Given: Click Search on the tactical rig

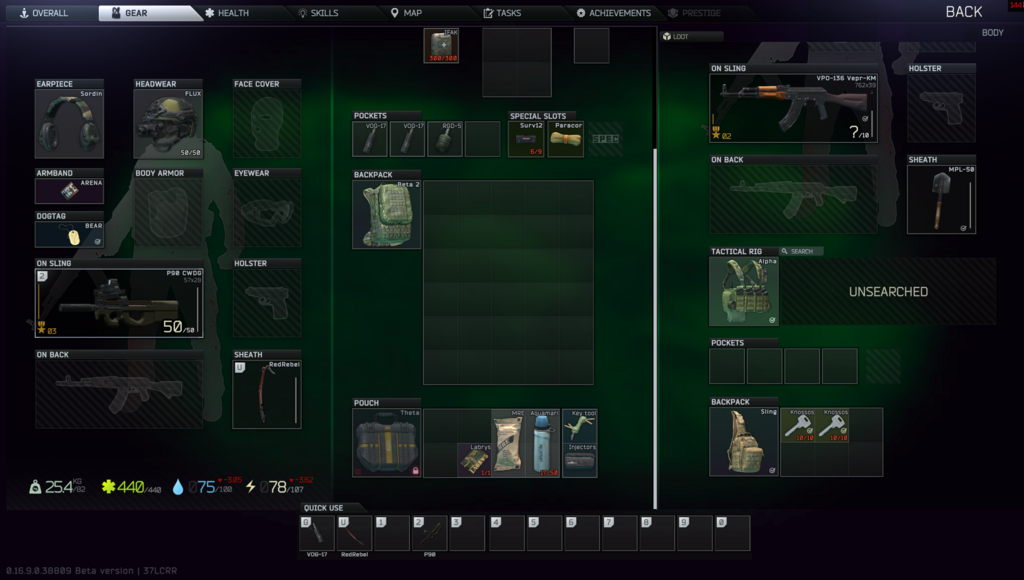Looking at the screenshot, I should pos(801,251).
